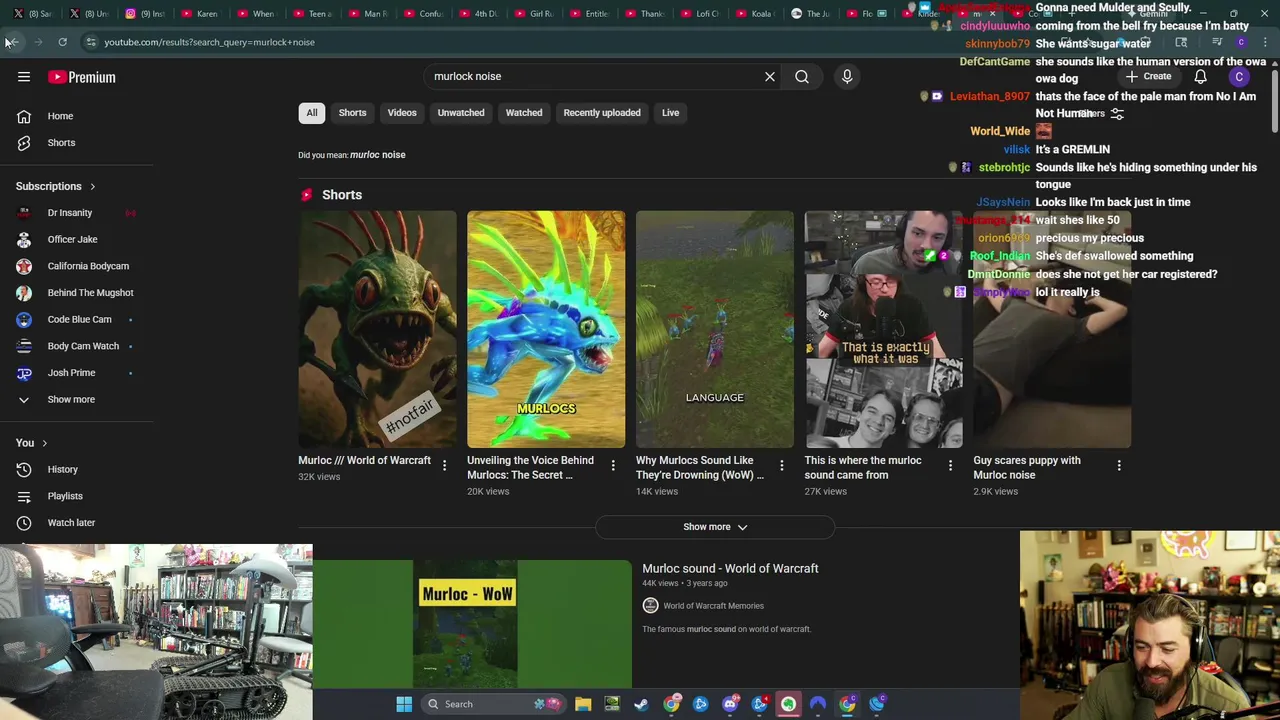Click 'murloc noise' suggestion link
Image resolution: width=1280 pixels, height=720 pixels.
pyautogui.click(x=378, y=155)
